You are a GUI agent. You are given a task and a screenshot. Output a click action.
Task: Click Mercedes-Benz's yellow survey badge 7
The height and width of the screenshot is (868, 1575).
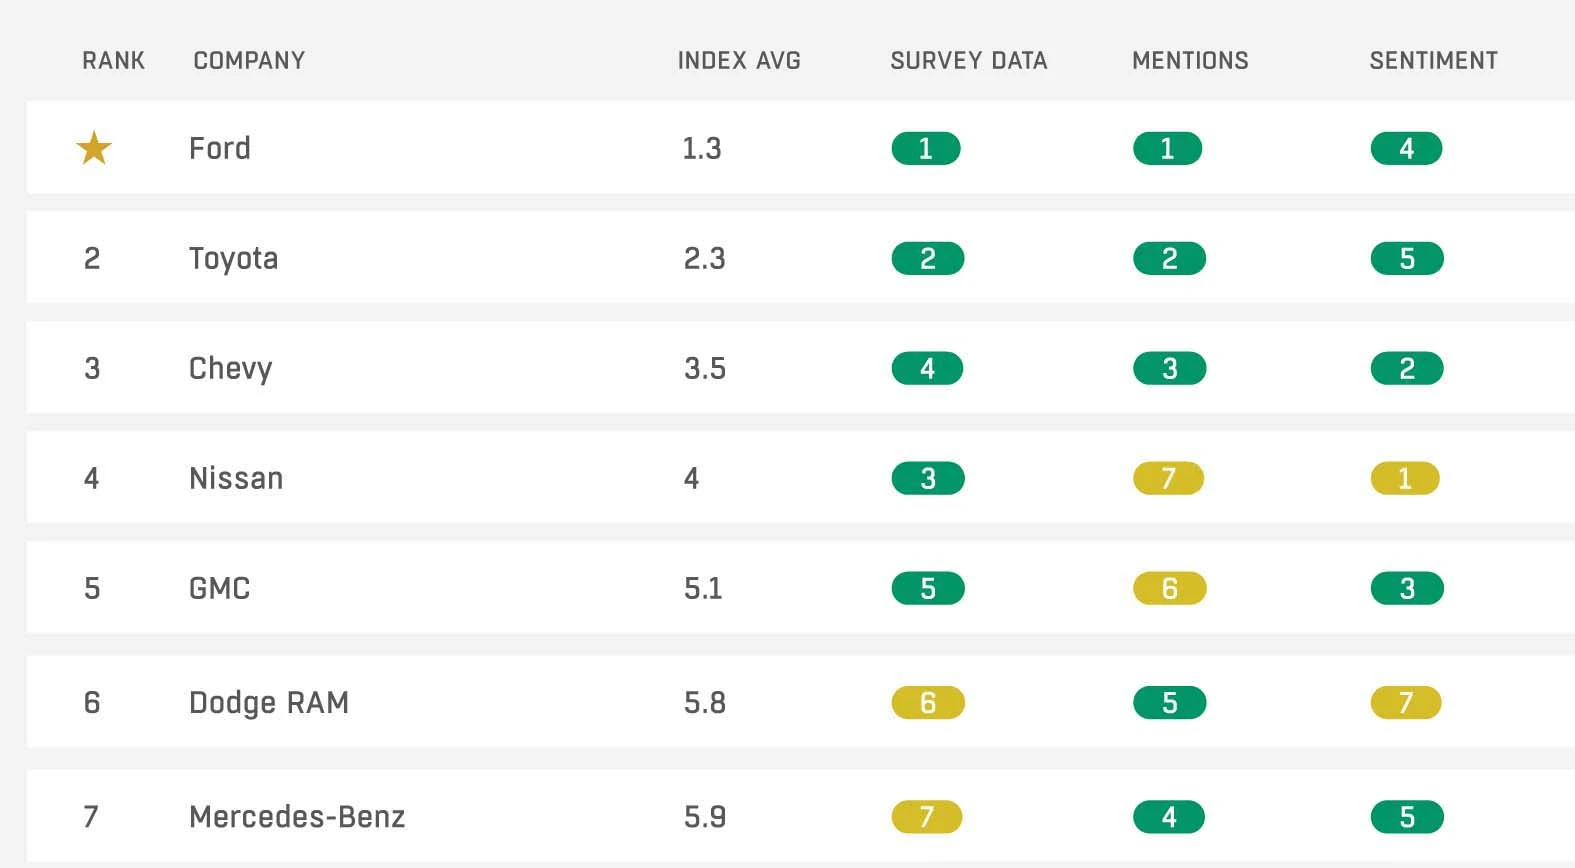927,817
